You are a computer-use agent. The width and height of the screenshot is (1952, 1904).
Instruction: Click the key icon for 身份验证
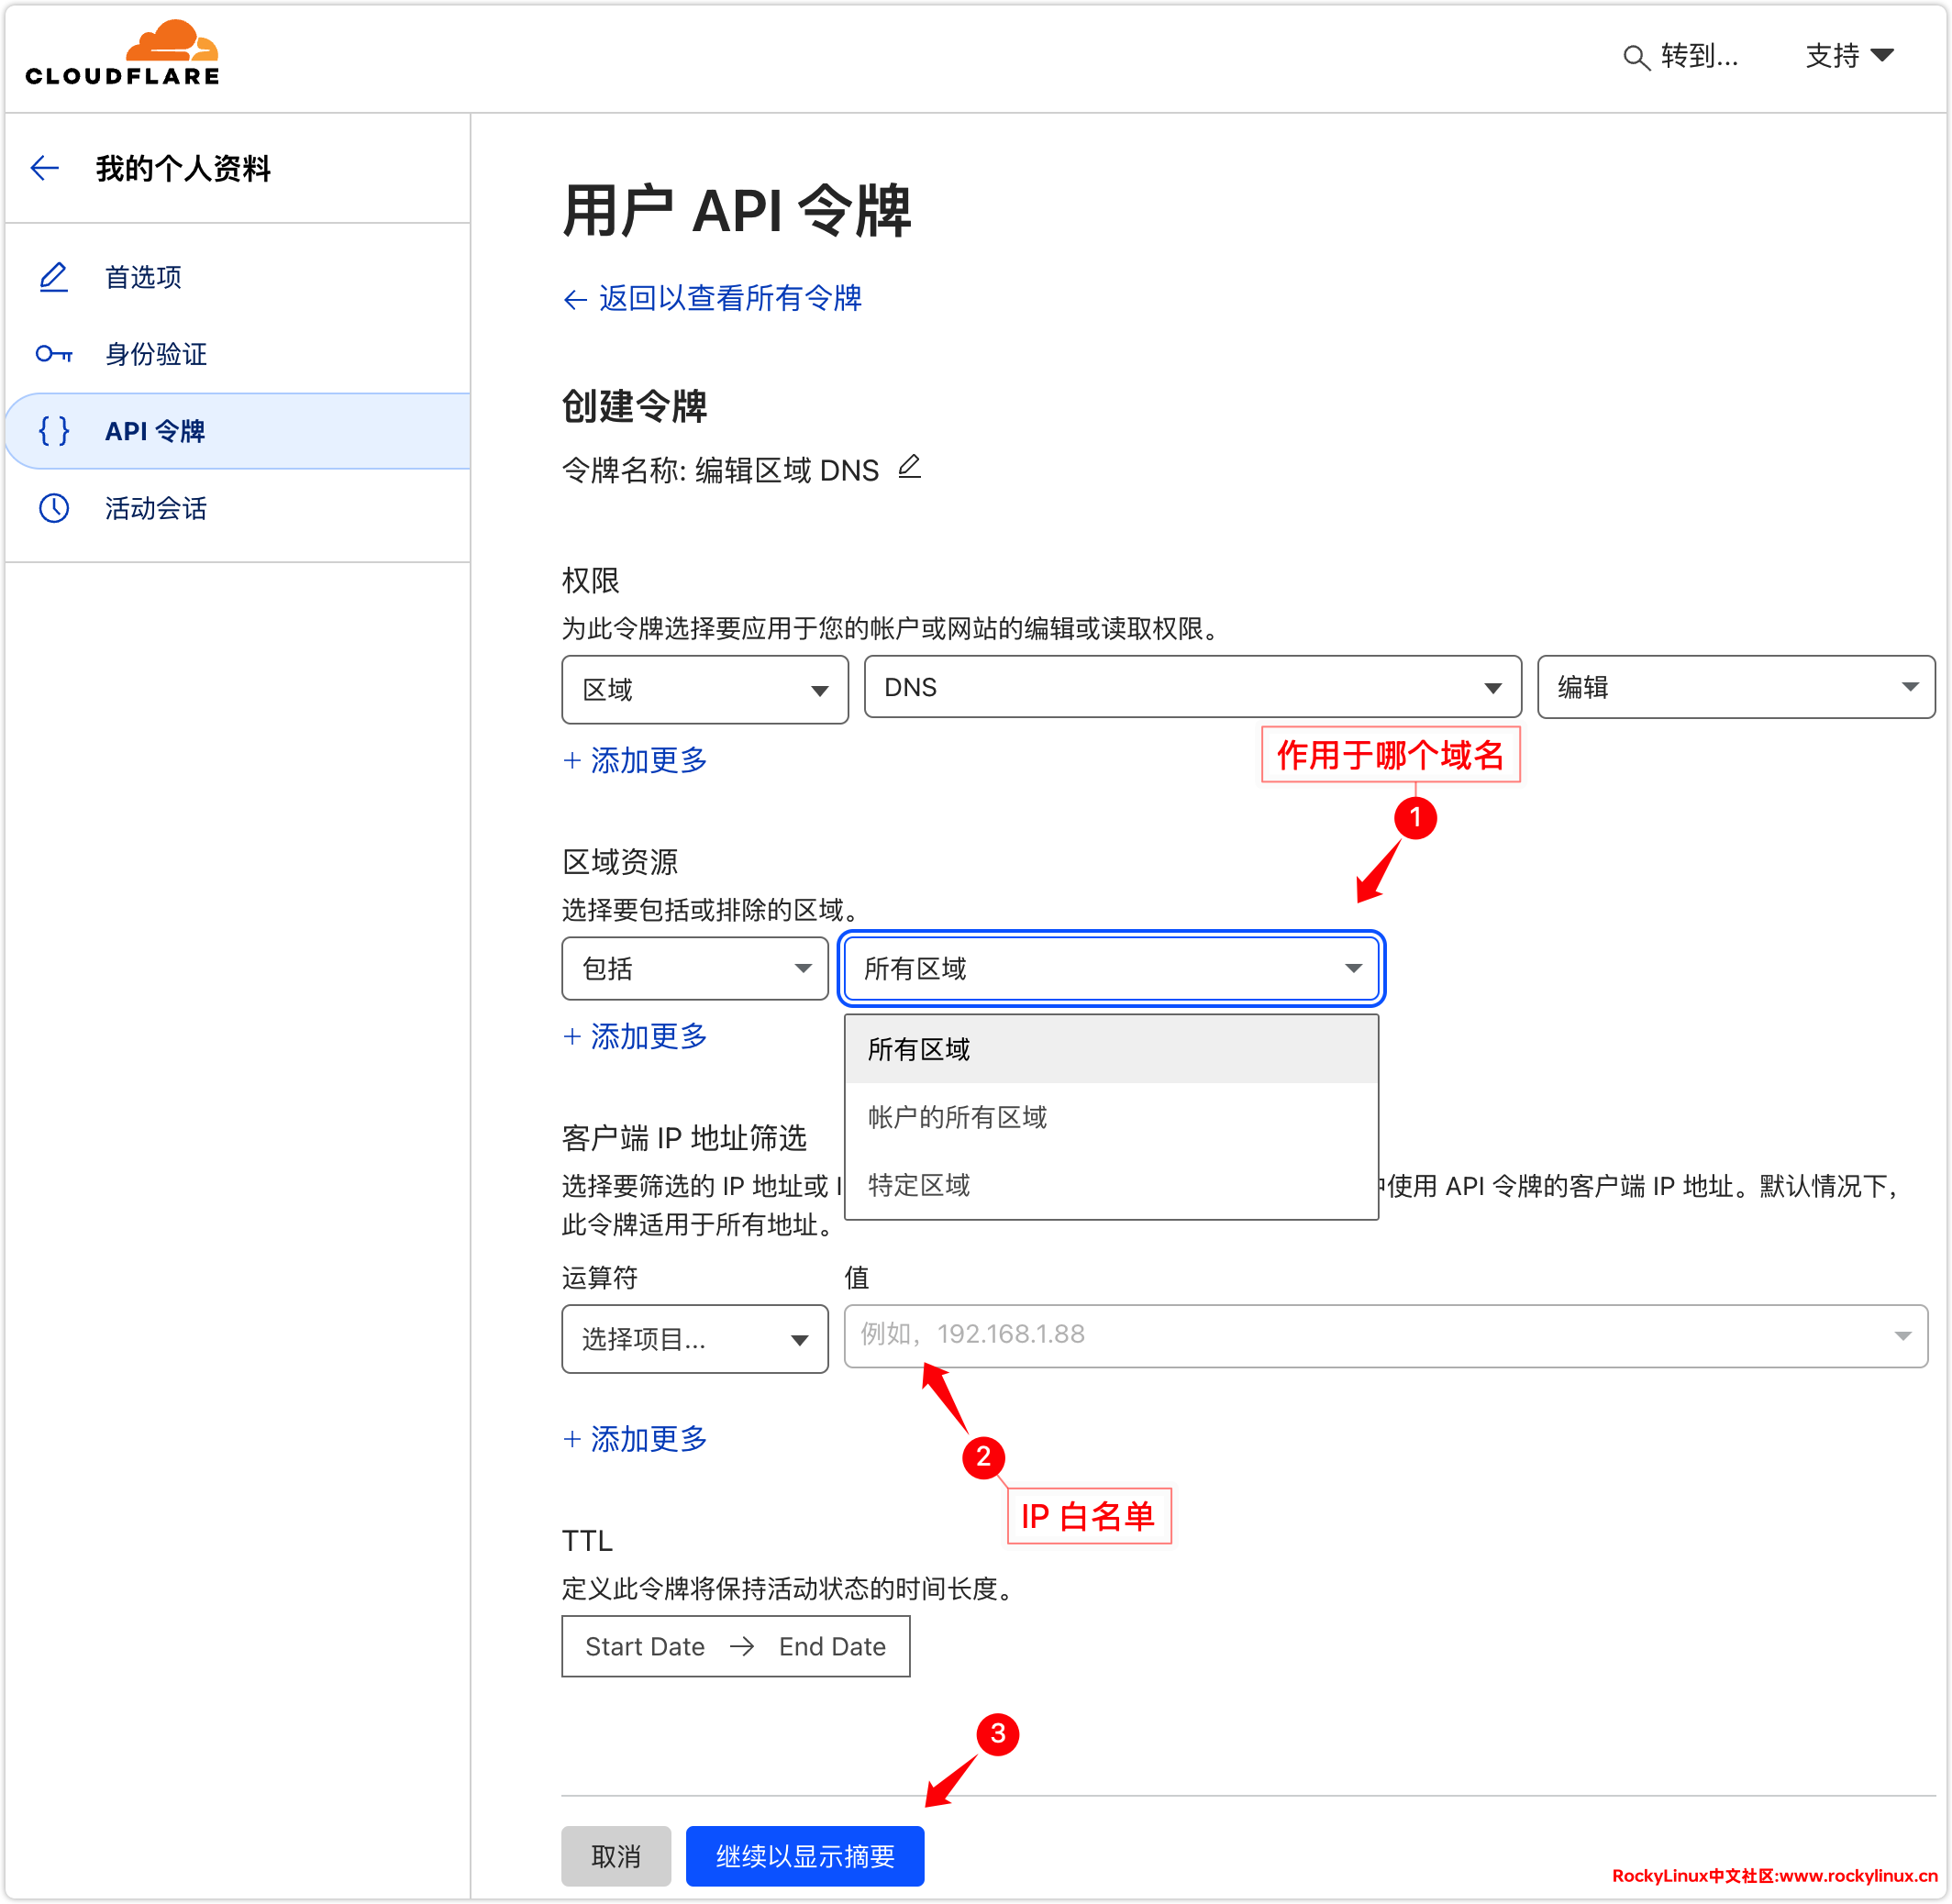tap(54, 354)
